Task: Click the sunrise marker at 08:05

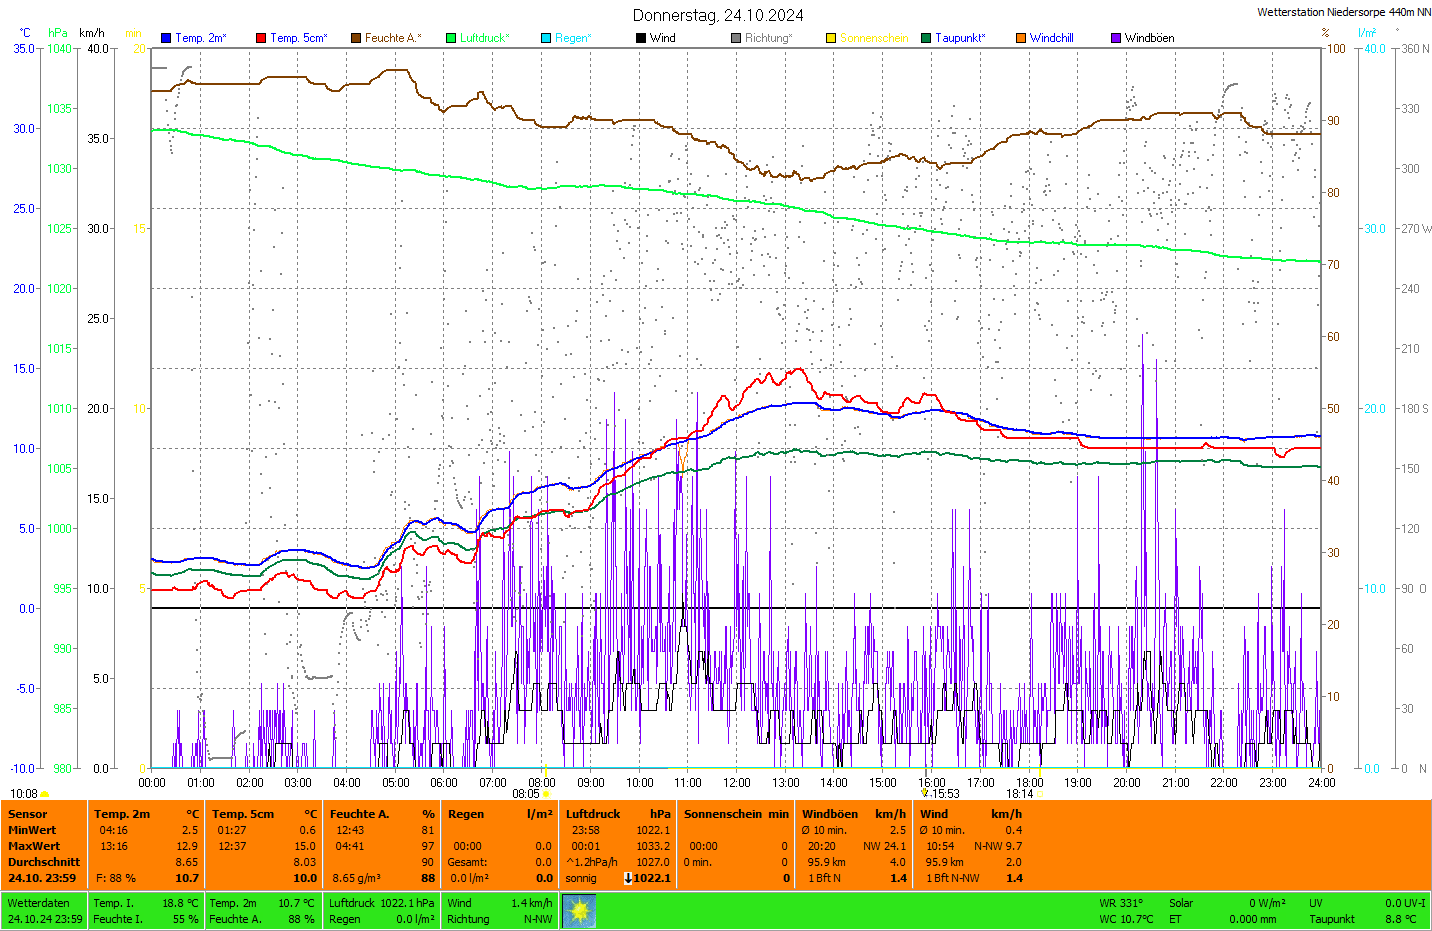Action: [x=546, y=794]
